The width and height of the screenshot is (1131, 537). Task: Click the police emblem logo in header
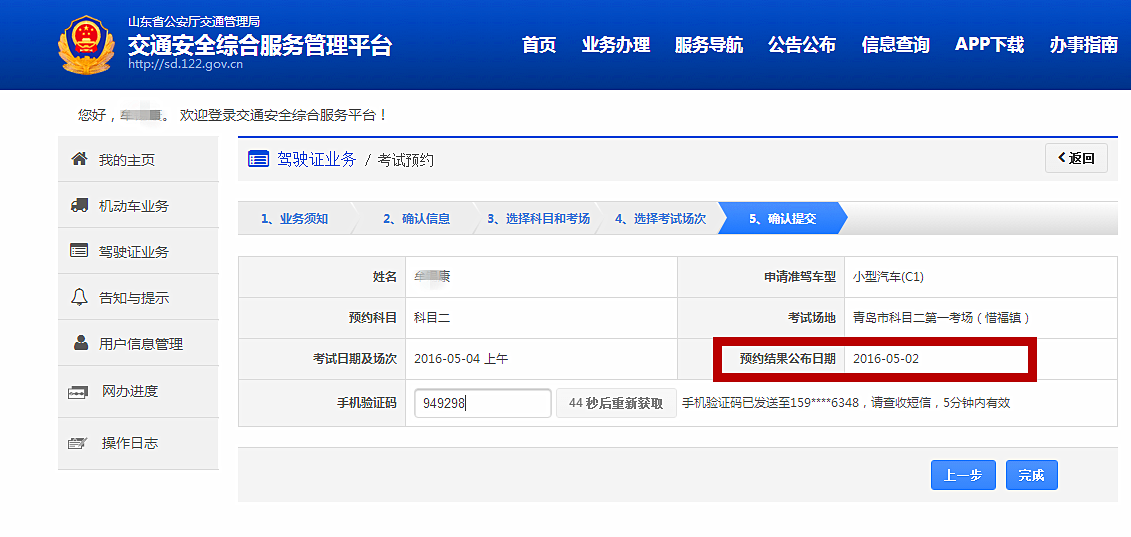point(86,45)
